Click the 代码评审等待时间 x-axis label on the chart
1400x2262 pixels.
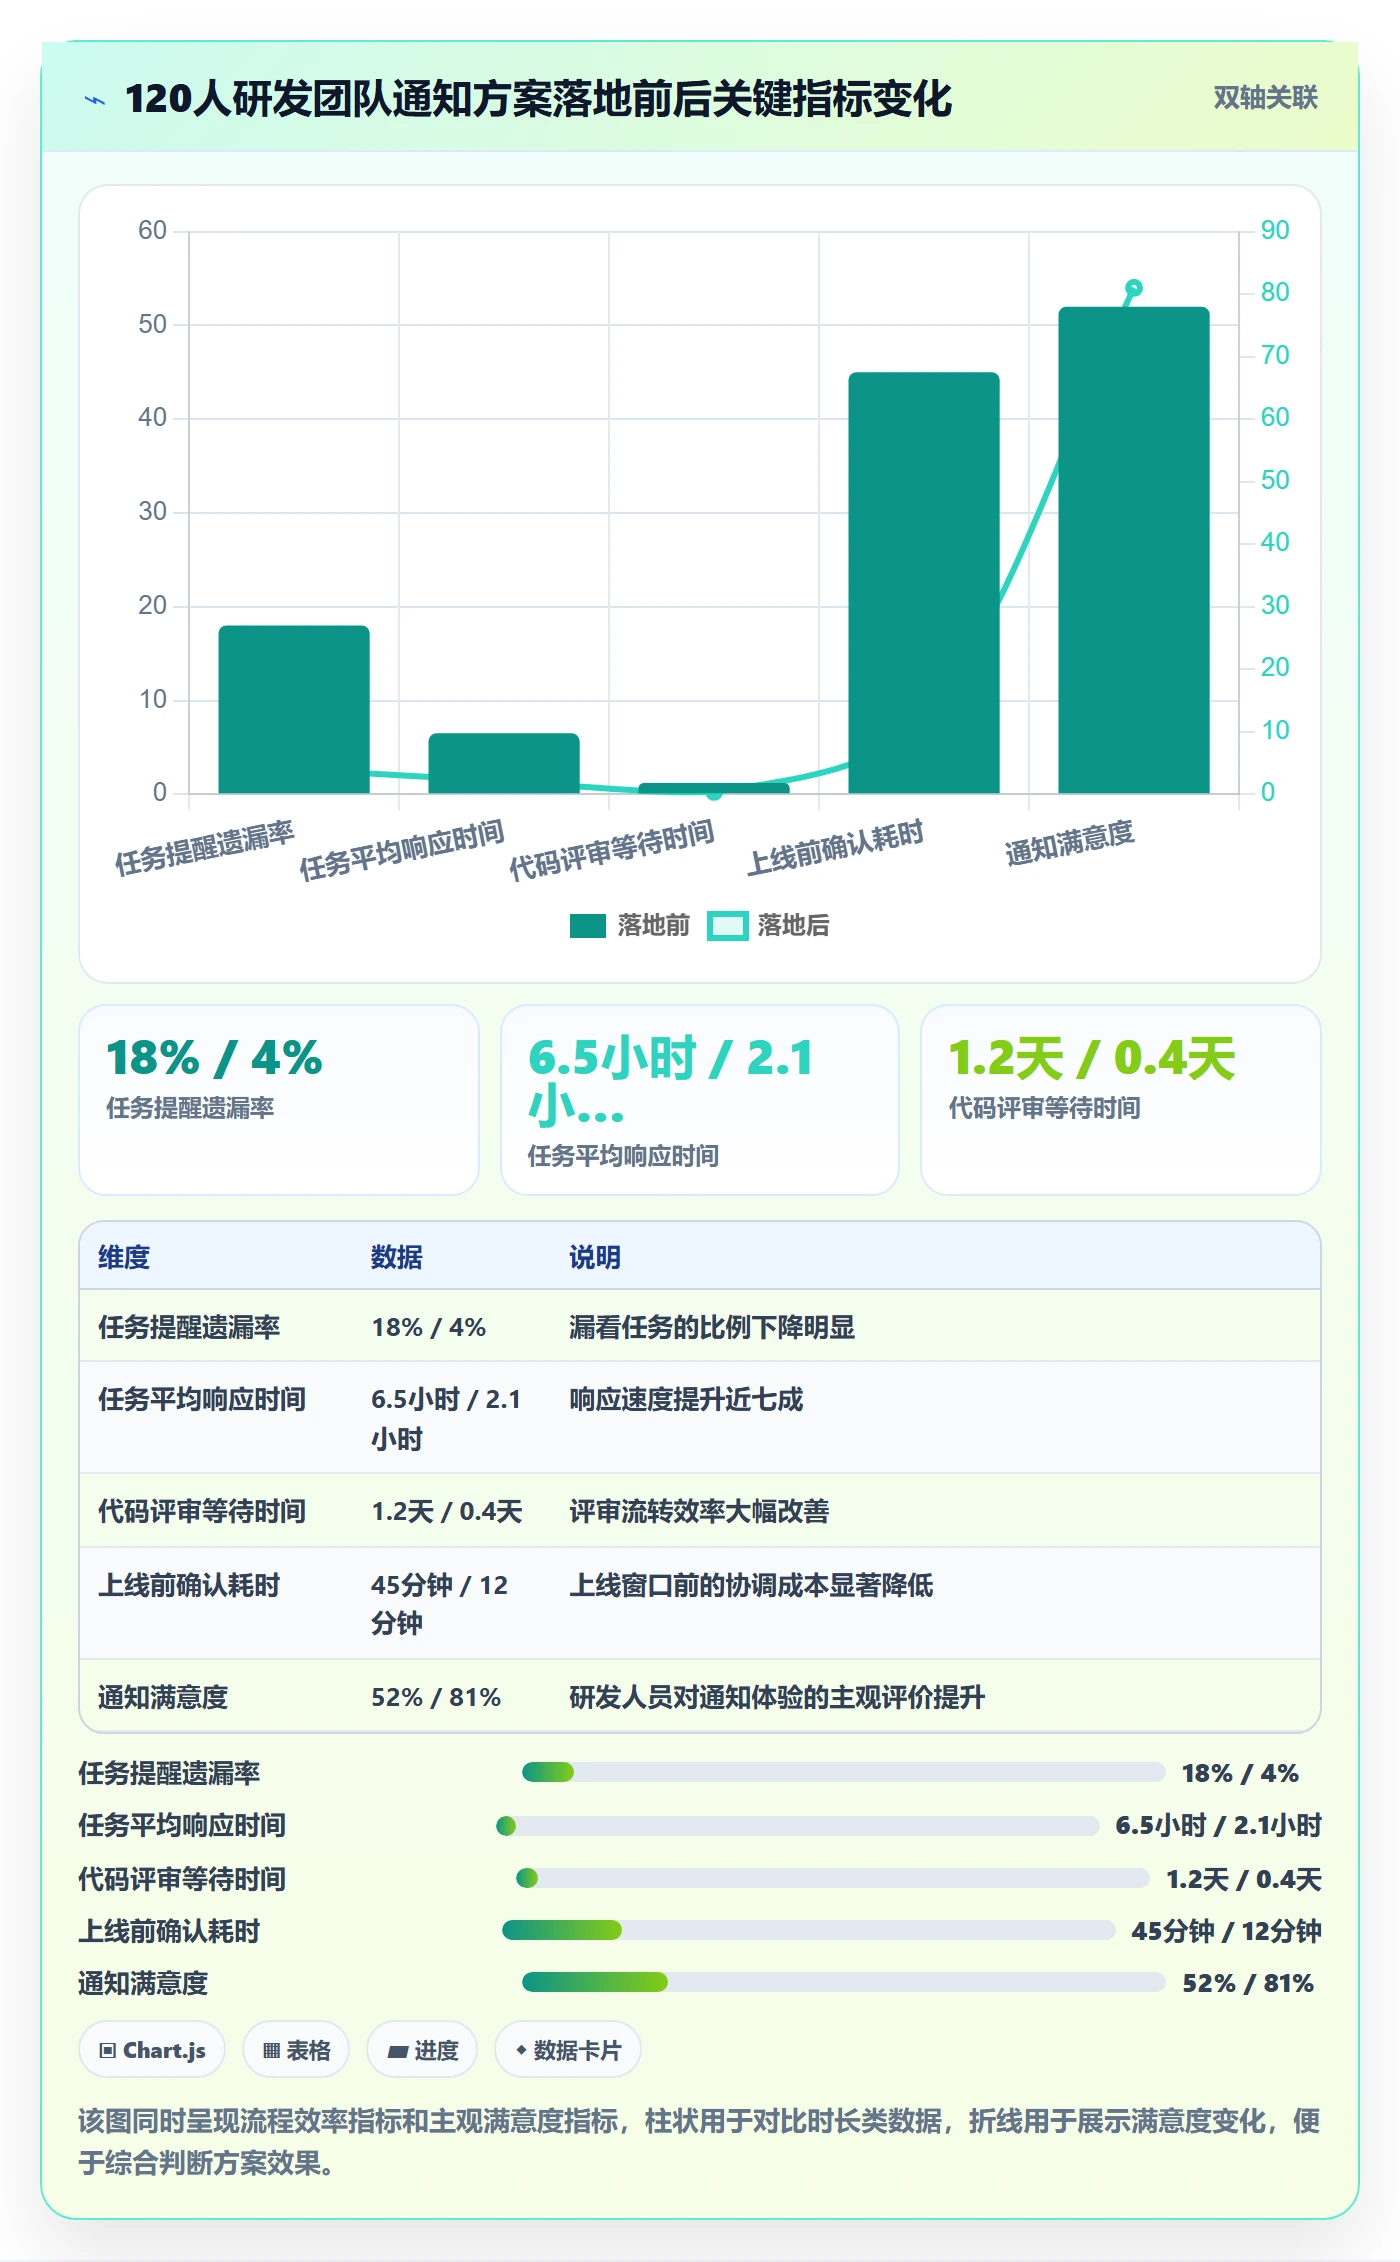point(612,849)
